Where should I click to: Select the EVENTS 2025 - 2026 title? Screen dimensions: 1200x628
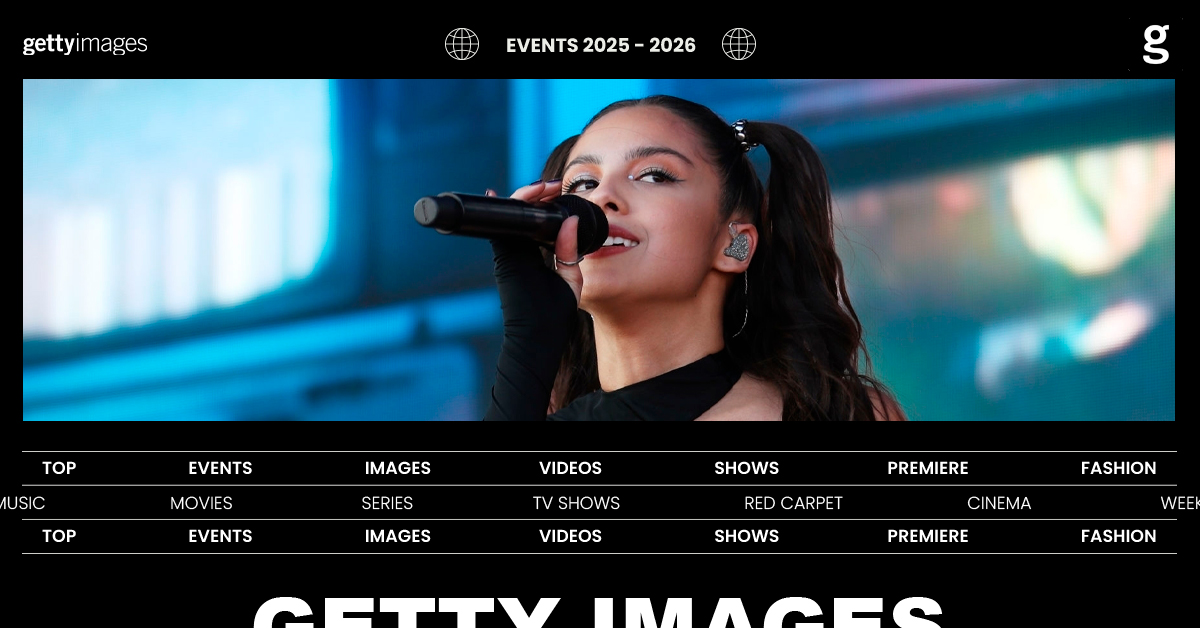click(x=601, y=45)
